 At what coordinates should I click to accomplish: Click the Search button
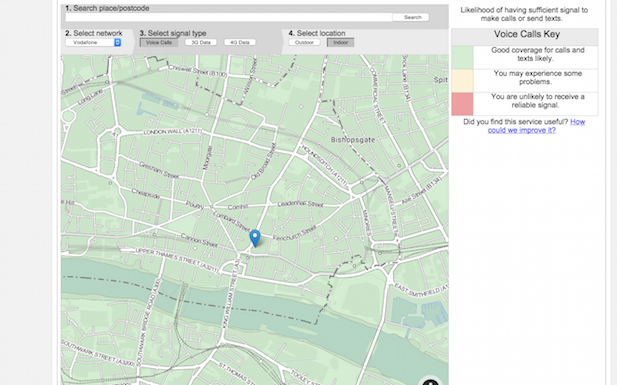[411, 17]
